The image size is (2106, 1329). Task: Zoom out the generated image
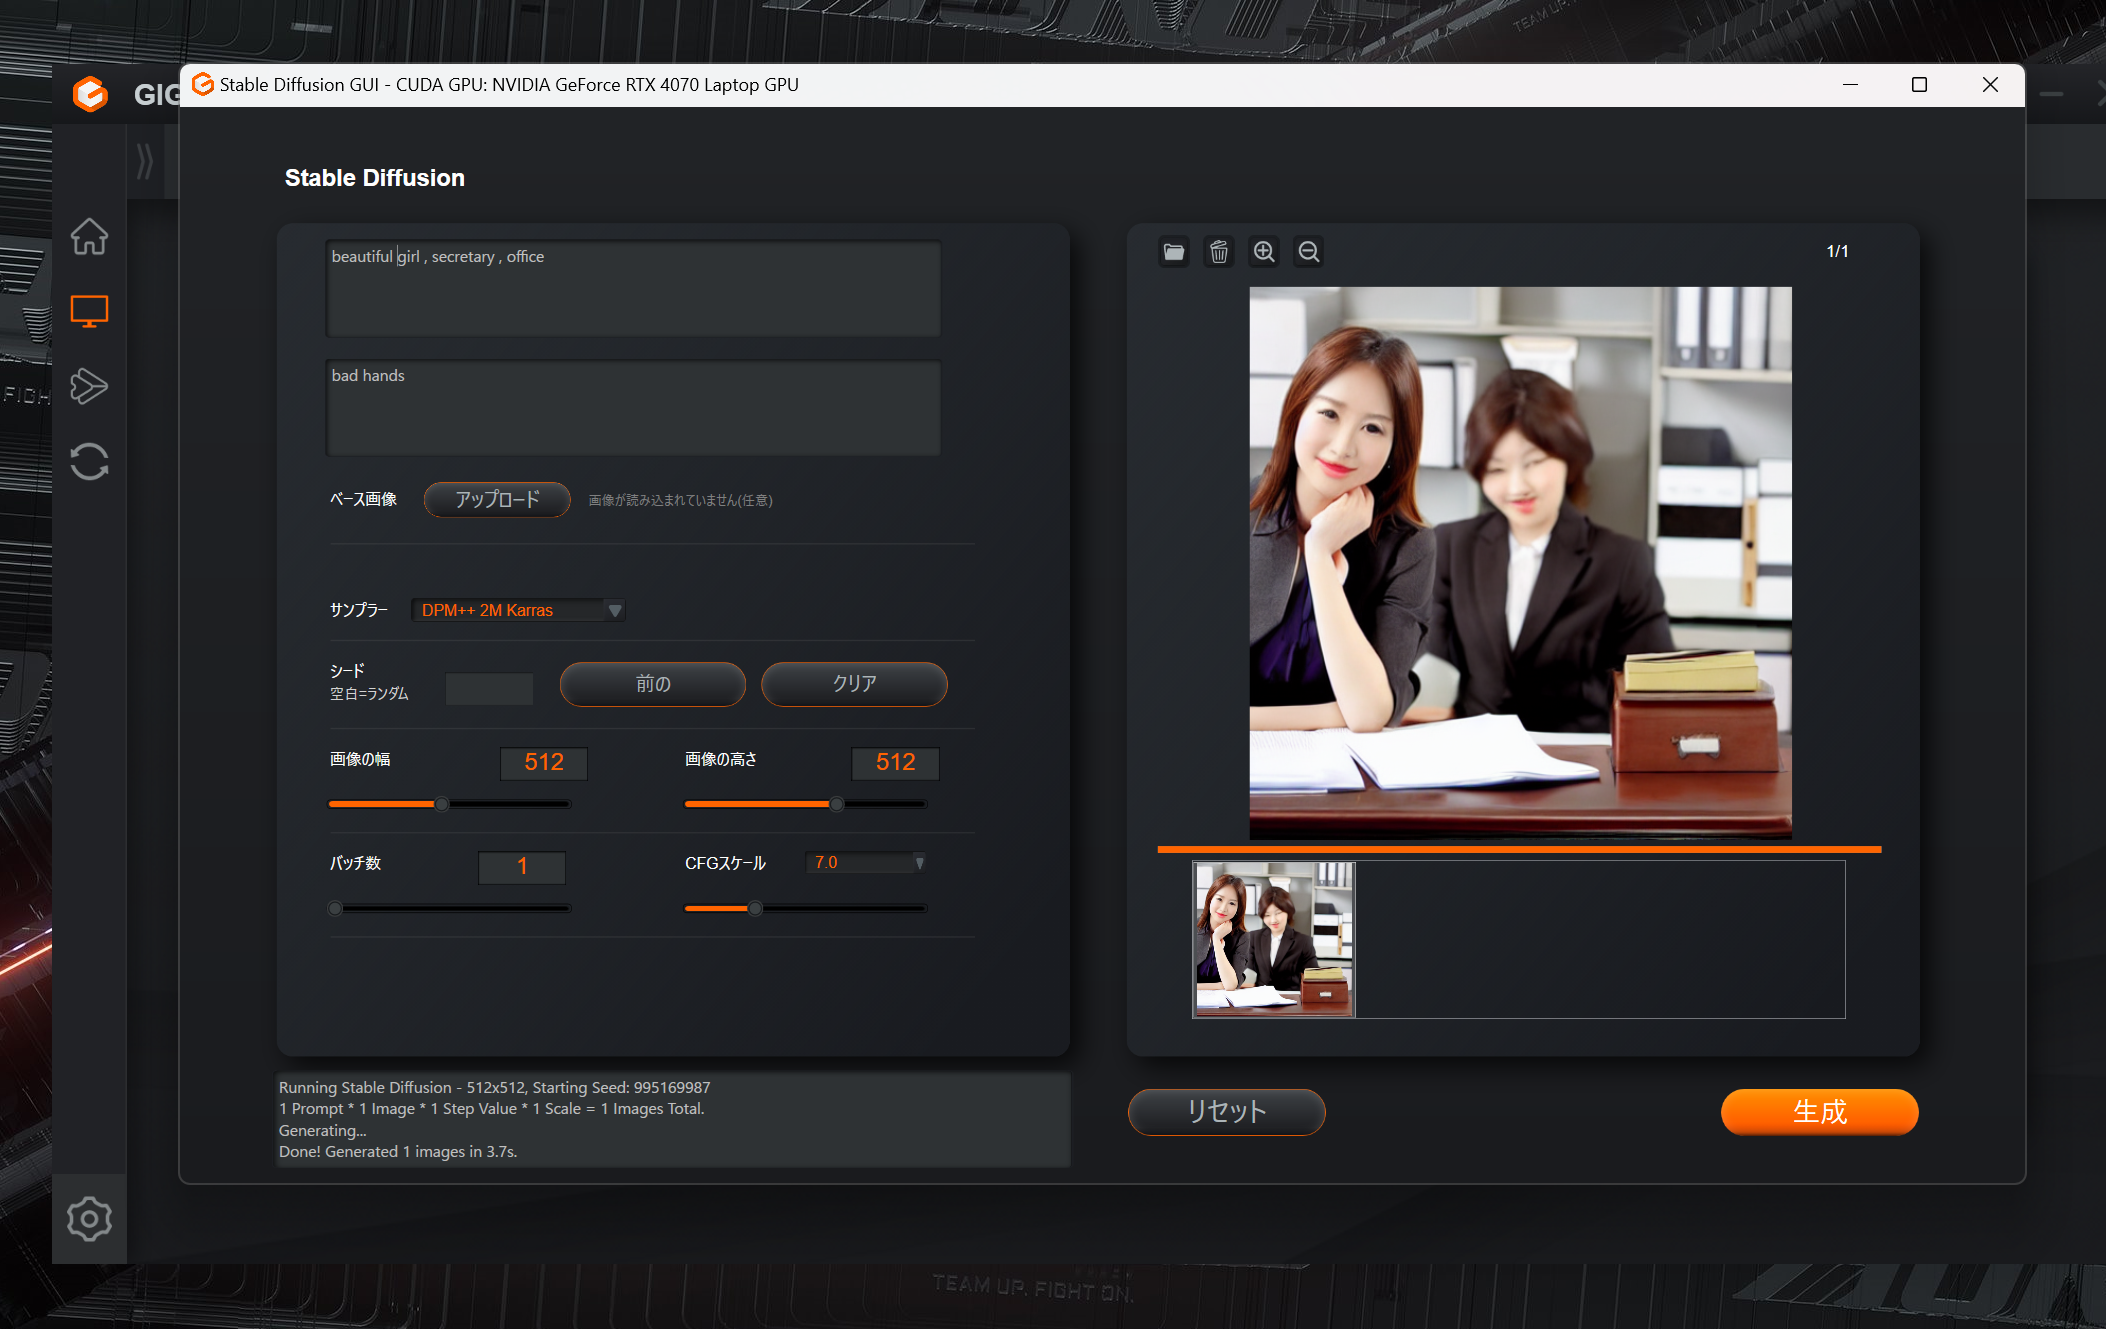coord(1309,252)
